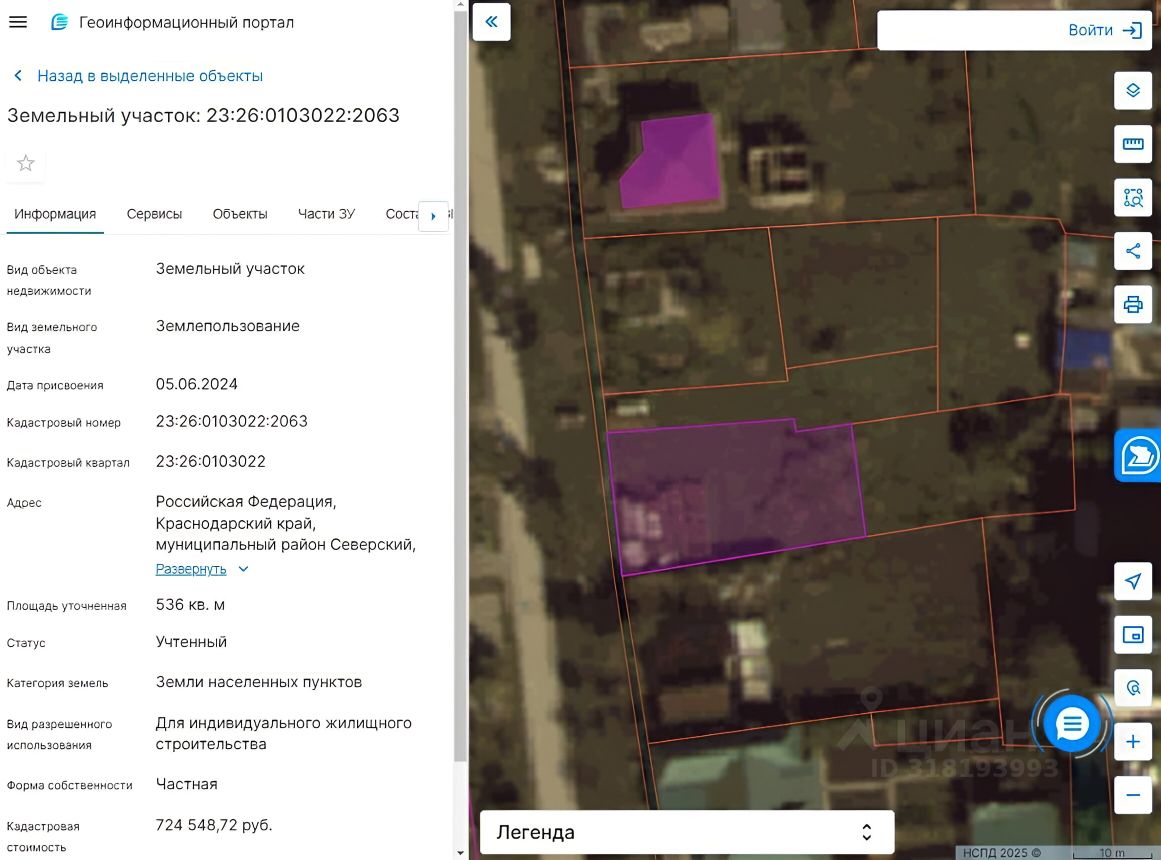Select the ruler measurement tool

[1133, 144]
